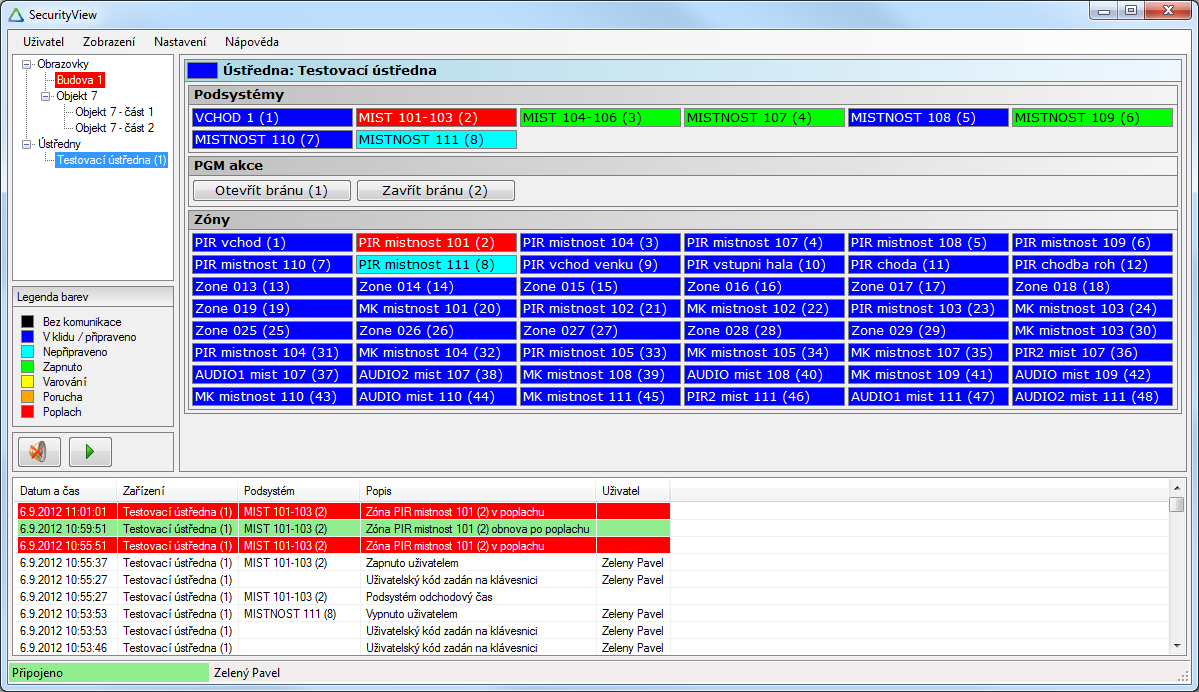This screenshot has height=692, width=1199.
Task: Click the event log scrollbar down arrow
Action: [x=1177, y=645]
